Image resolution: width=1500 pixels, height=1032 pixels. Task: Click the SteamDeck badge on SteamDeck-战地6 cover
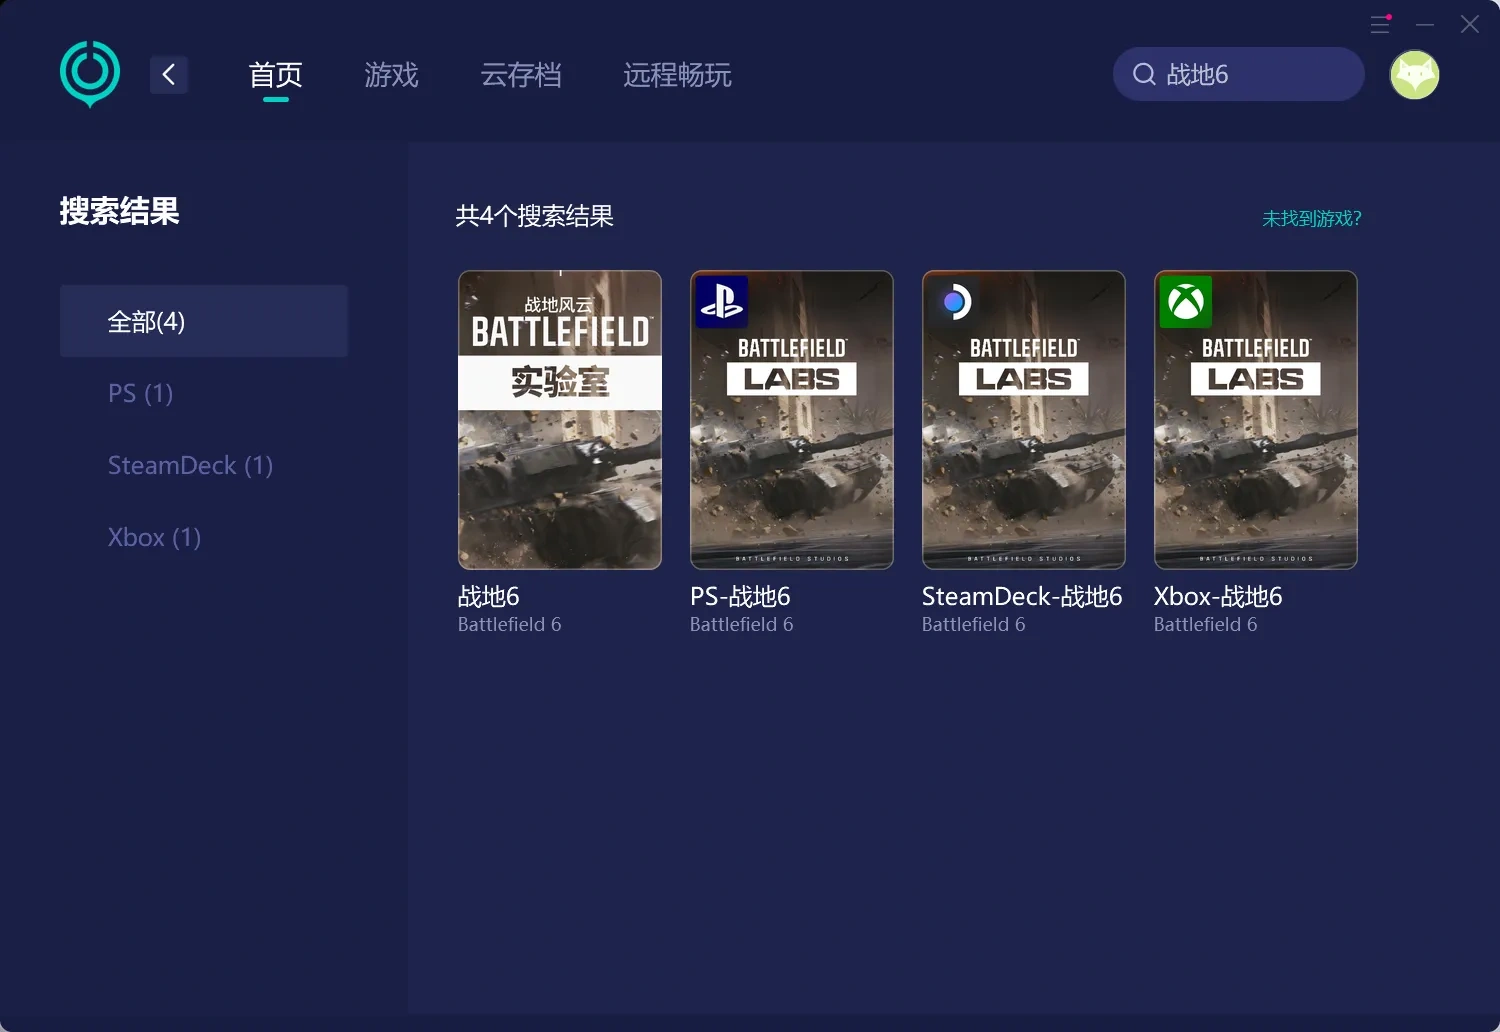pyautogui.click(x=954, y=302)
